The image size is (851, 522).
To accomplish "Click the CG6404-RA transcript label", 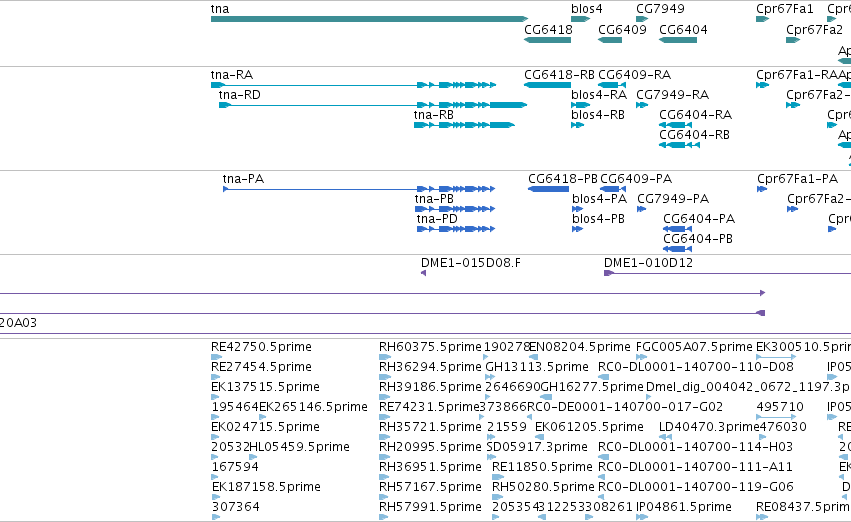I will 695,114.
